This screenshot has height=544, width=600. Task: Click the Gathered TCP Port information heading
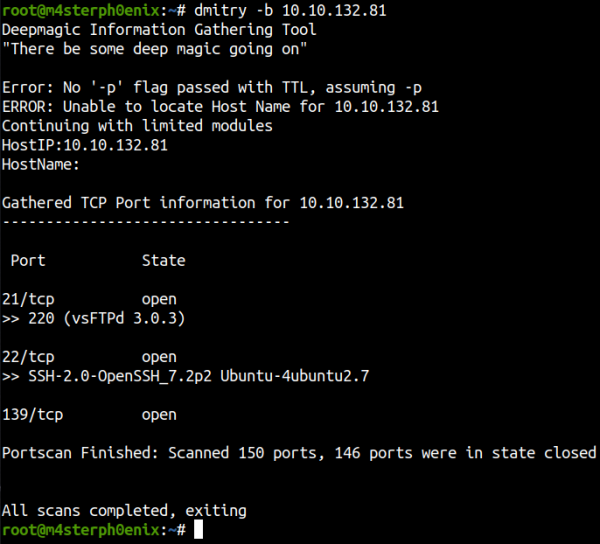pyautogui.click(x=203, y=203)
